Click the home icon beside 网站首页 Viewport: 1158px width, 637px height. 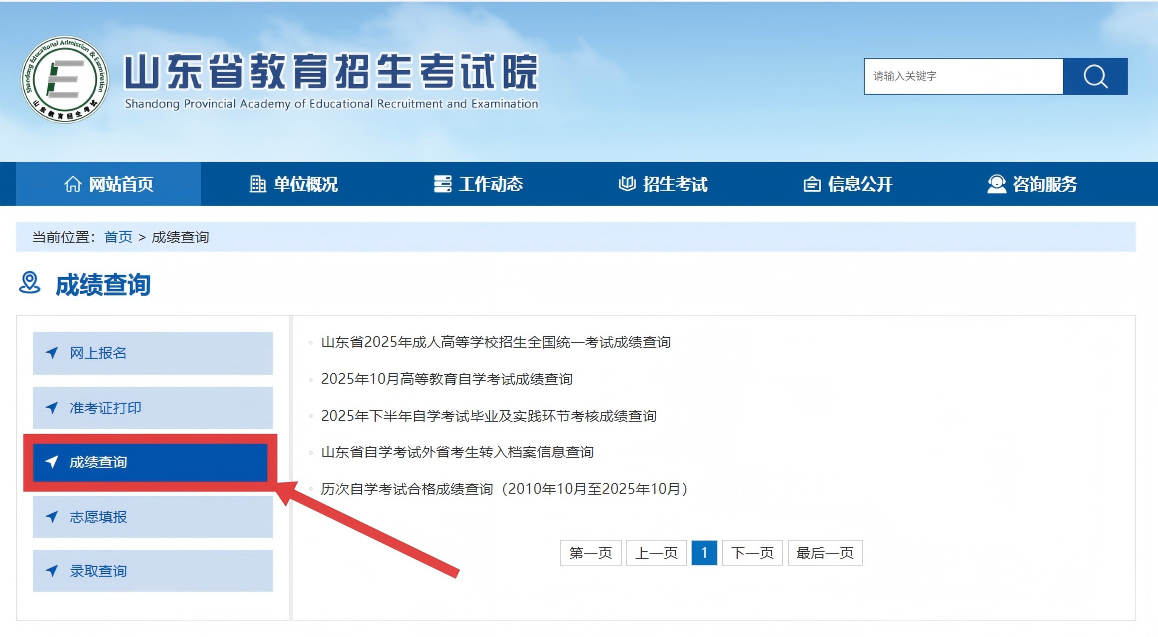(73, 184)
